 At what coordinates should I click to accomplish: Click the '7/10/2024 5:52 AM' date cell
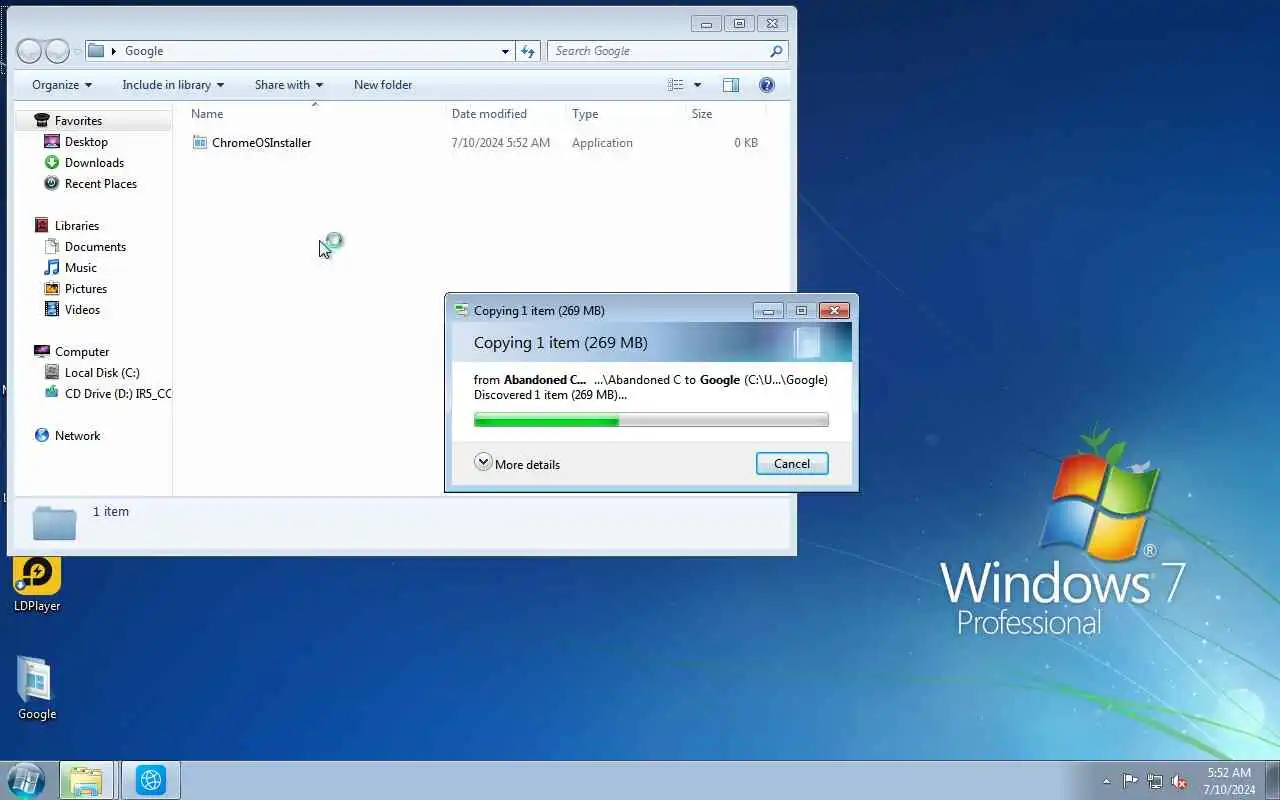501,143
